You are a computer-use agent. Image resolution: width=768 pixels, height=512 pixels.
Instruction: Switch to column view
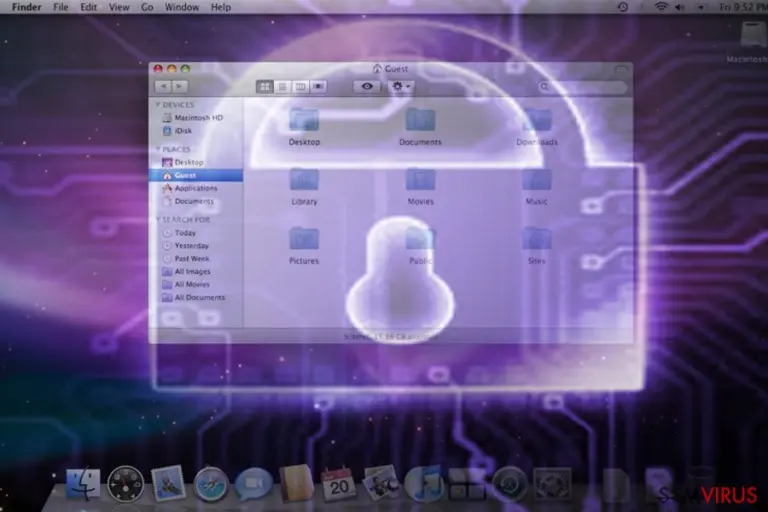(x=300, y=87)
